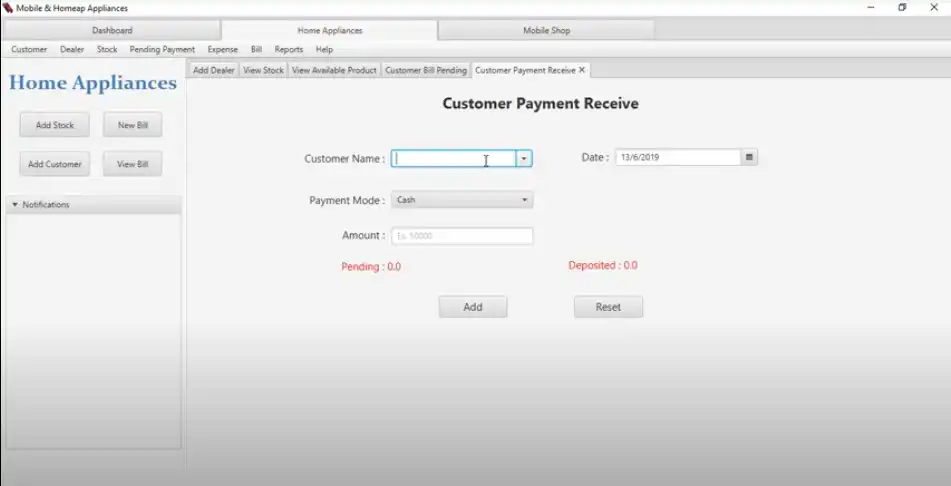
Task: Focus the Amount input field
Action: pyautogui.click(x=461, y=236)
